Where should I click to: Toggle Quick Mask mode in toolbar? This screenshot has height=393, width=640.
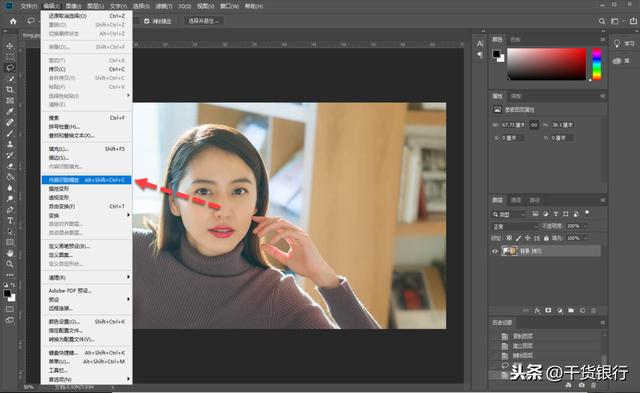pos(10,309)
